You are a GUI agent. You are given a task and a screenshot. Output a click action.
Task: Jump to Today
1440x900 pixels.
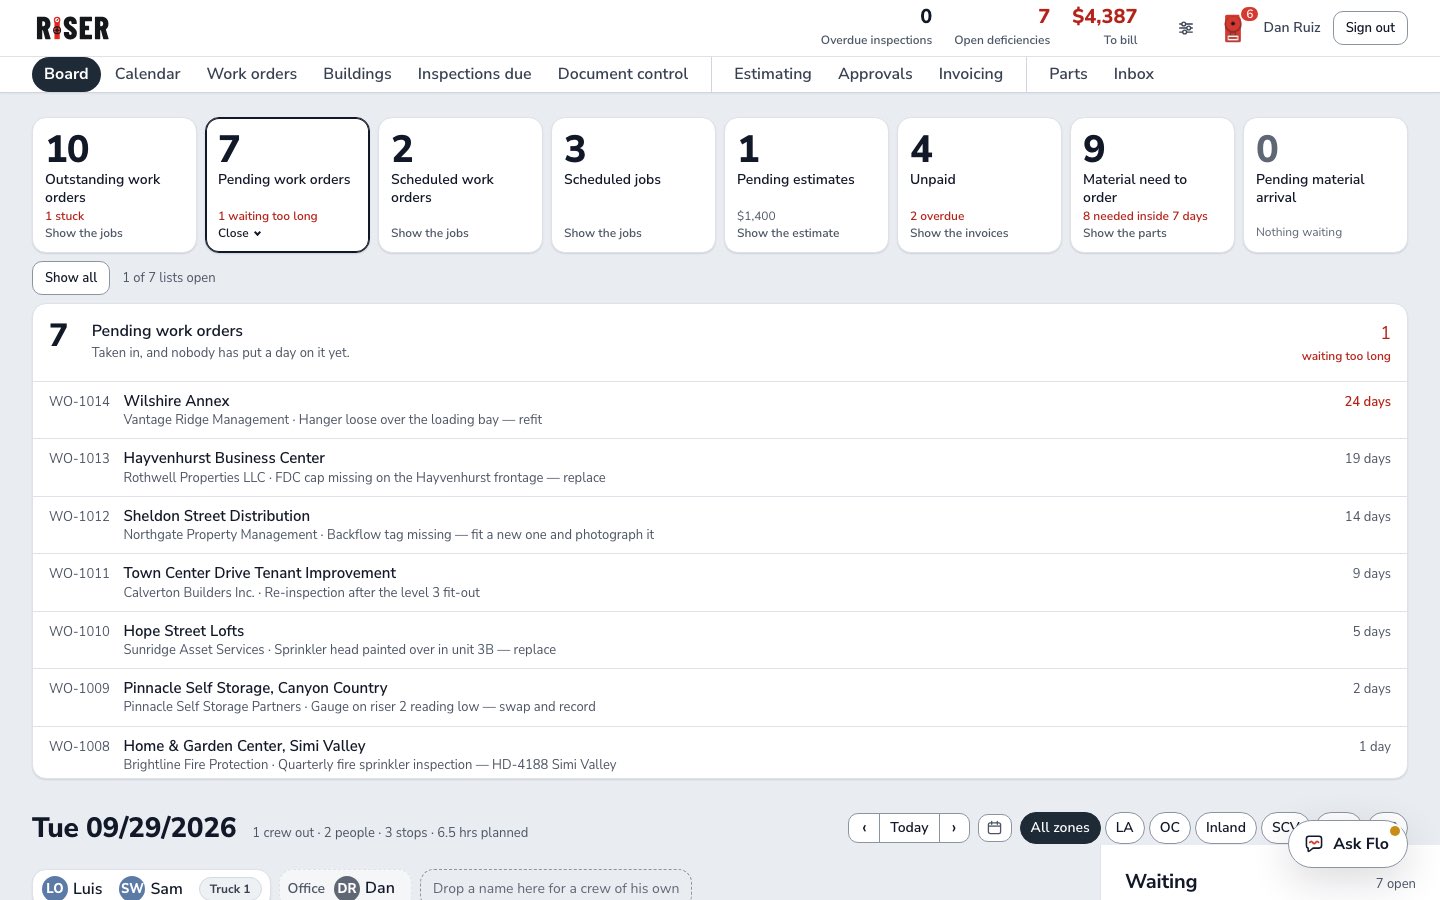(x=909, y=828)
